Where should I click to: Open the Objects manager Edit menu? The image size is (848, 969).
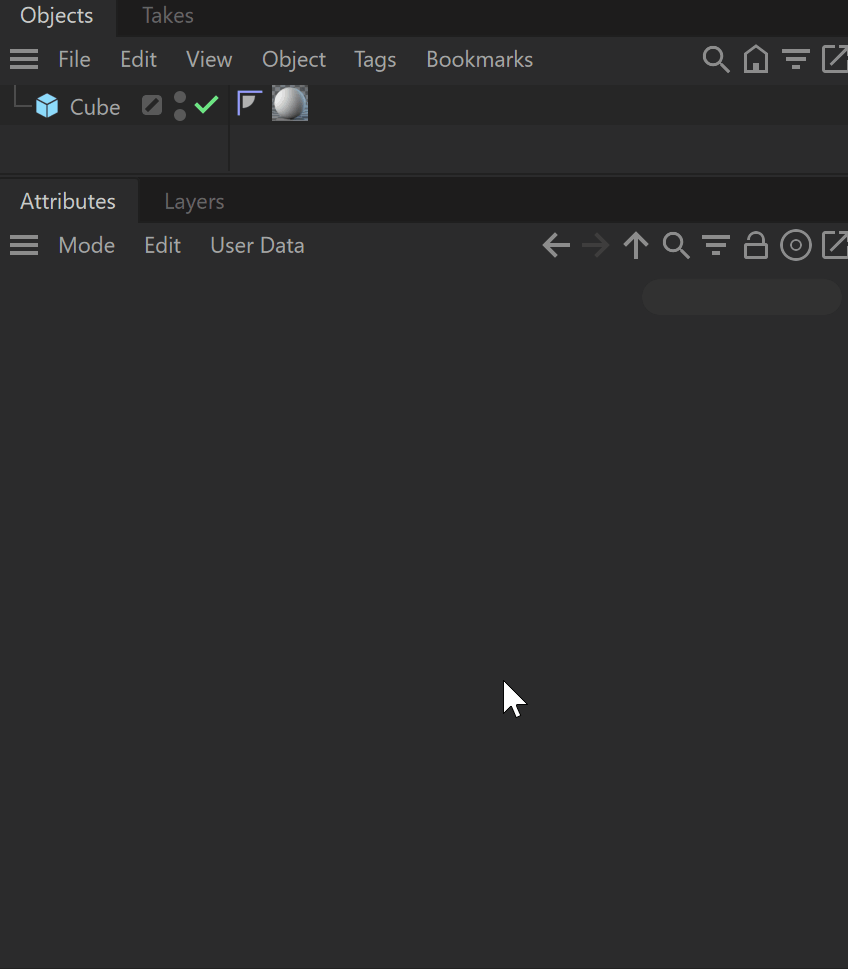(138, 59)
